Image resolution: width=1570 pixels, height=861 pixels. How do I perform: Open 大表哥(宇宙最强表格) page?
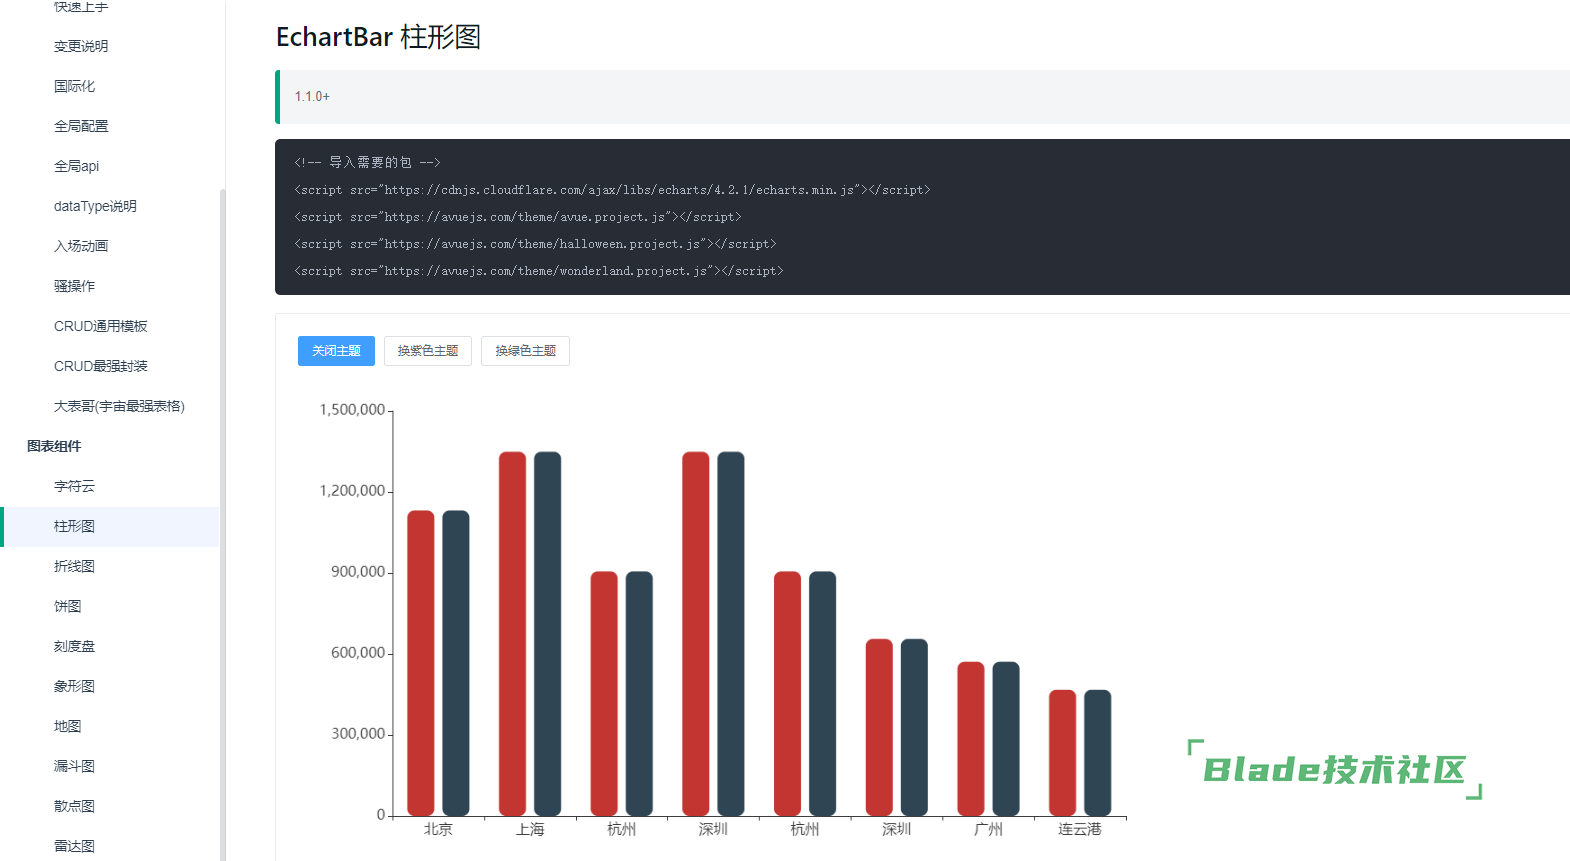click(119, 406)
